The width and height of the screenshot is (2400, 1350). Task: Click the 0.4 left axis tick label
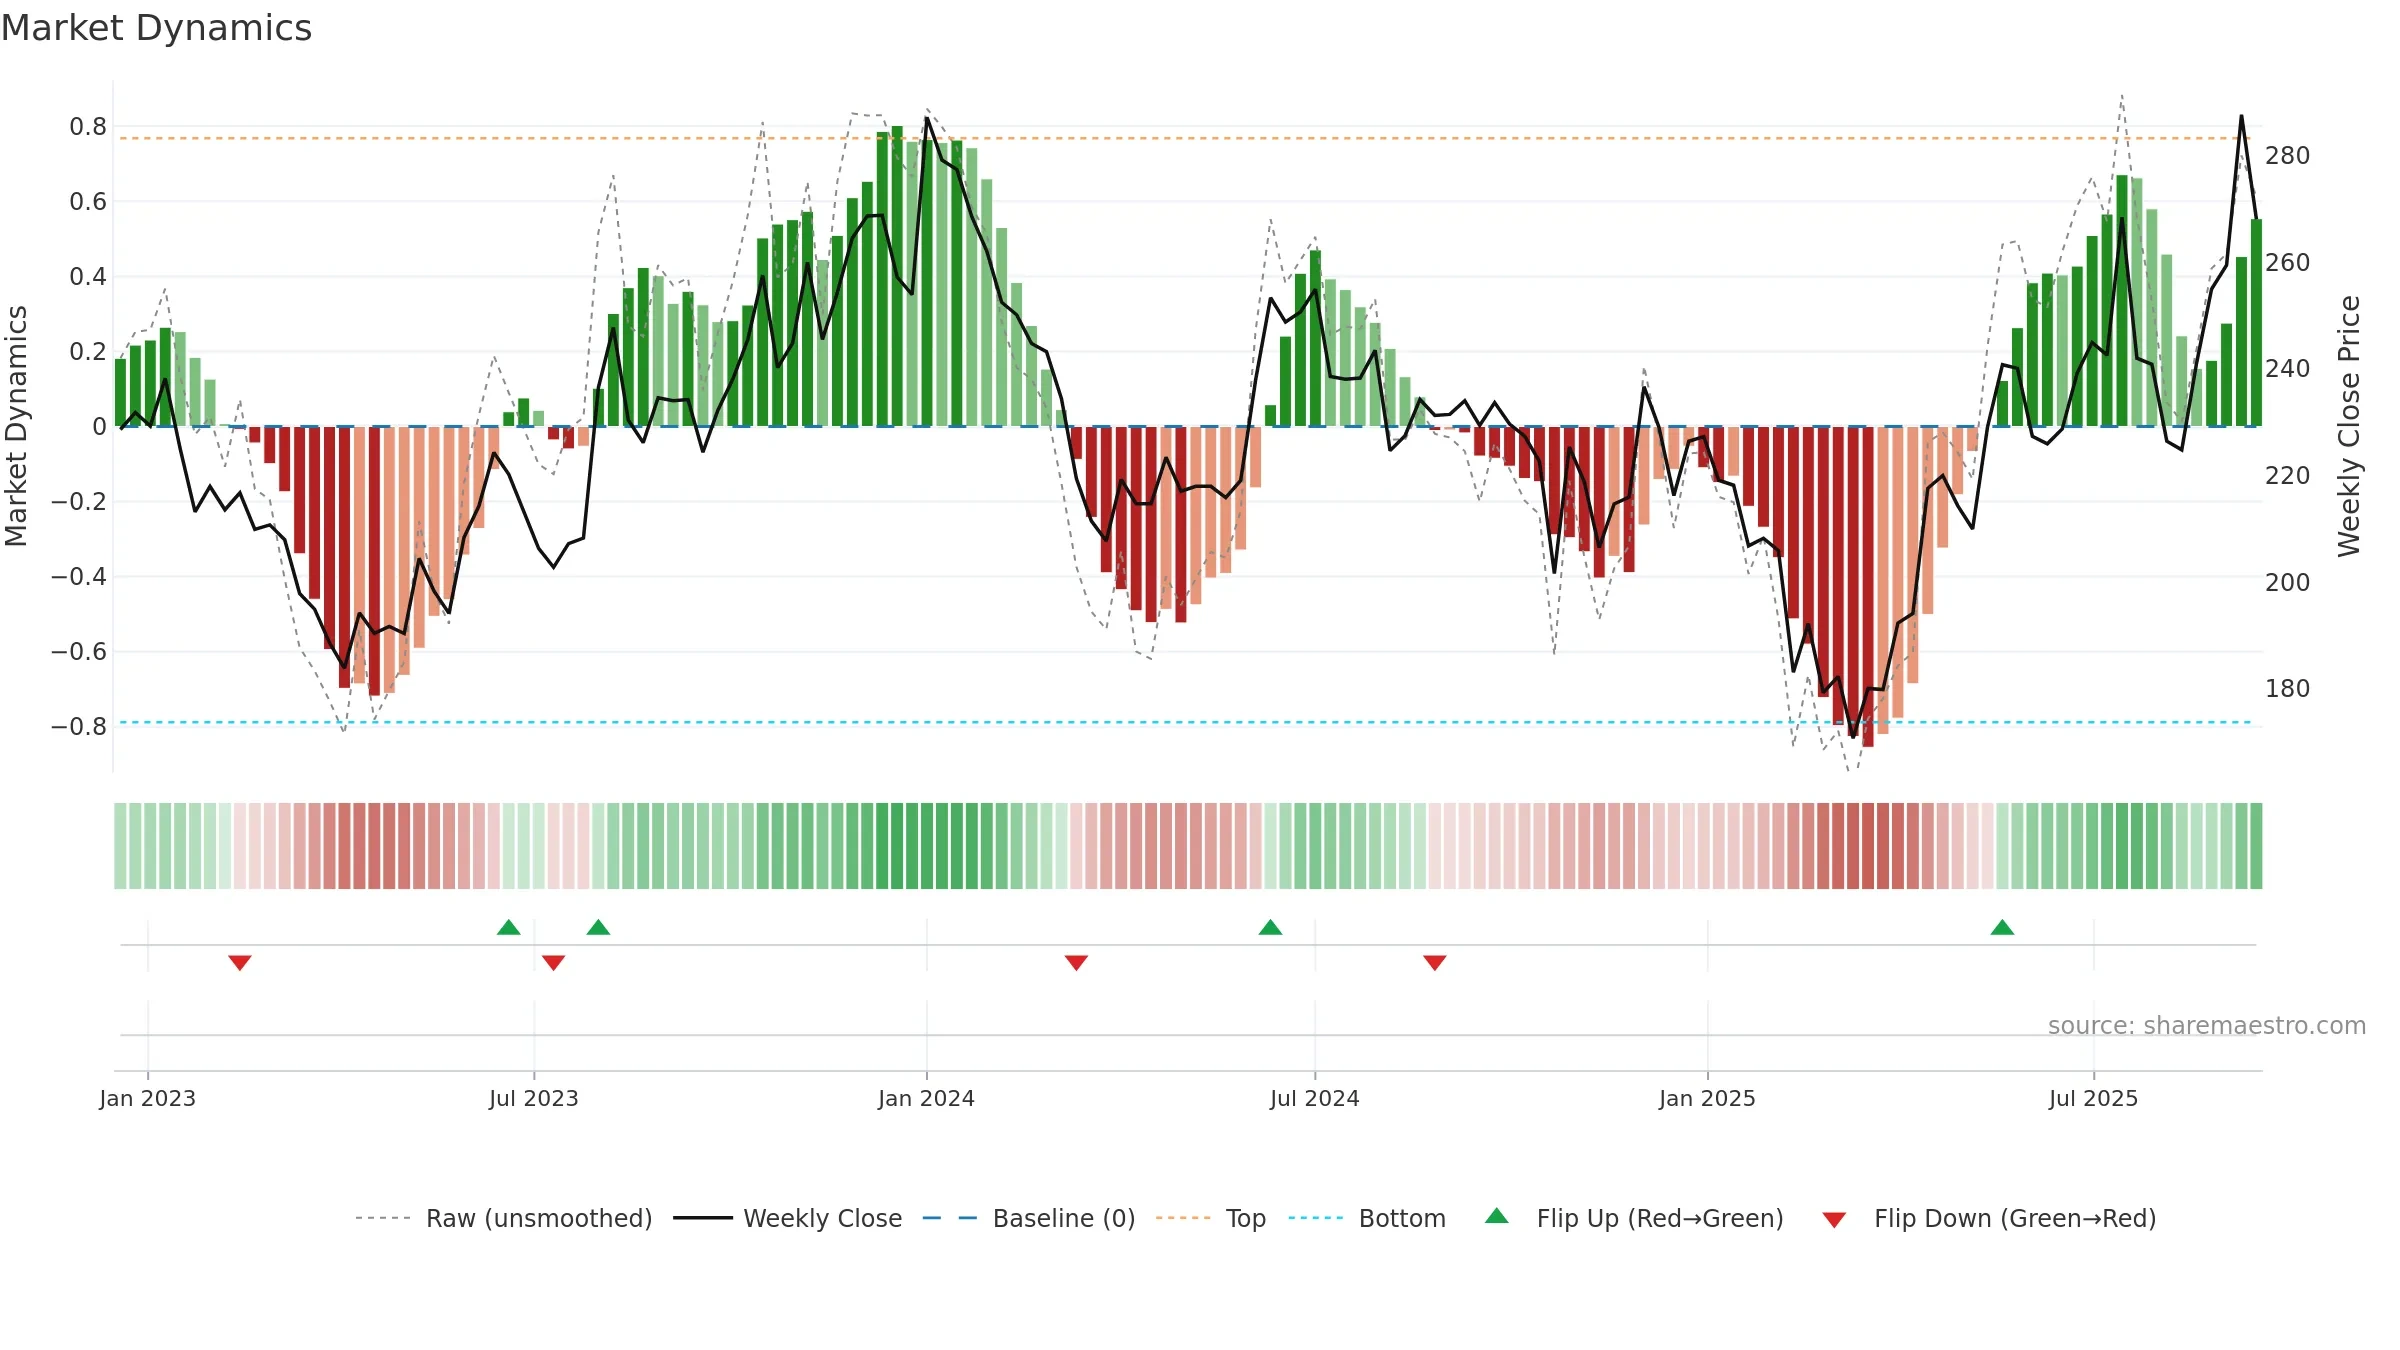[x=88, y=276]
